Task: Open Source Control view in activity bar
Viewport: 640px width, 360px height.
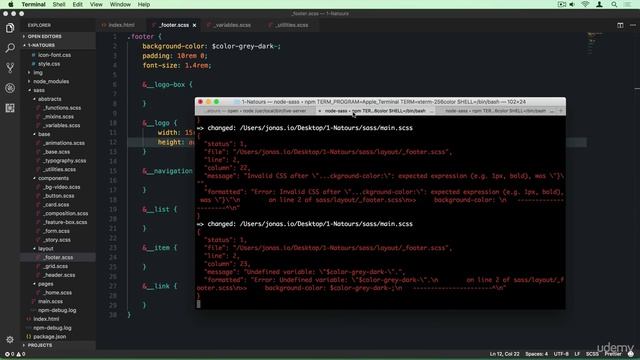Action: pos(10,68)
